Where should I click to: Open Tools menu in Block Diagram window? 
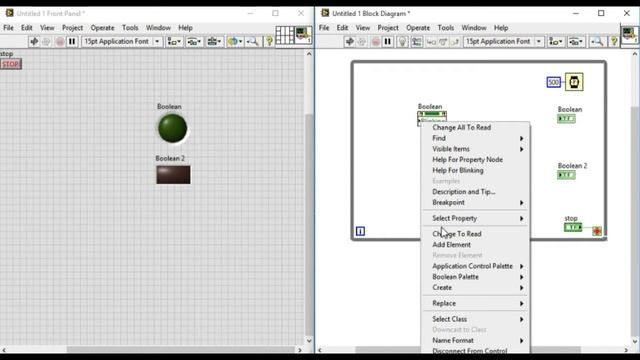click(446, 28)
